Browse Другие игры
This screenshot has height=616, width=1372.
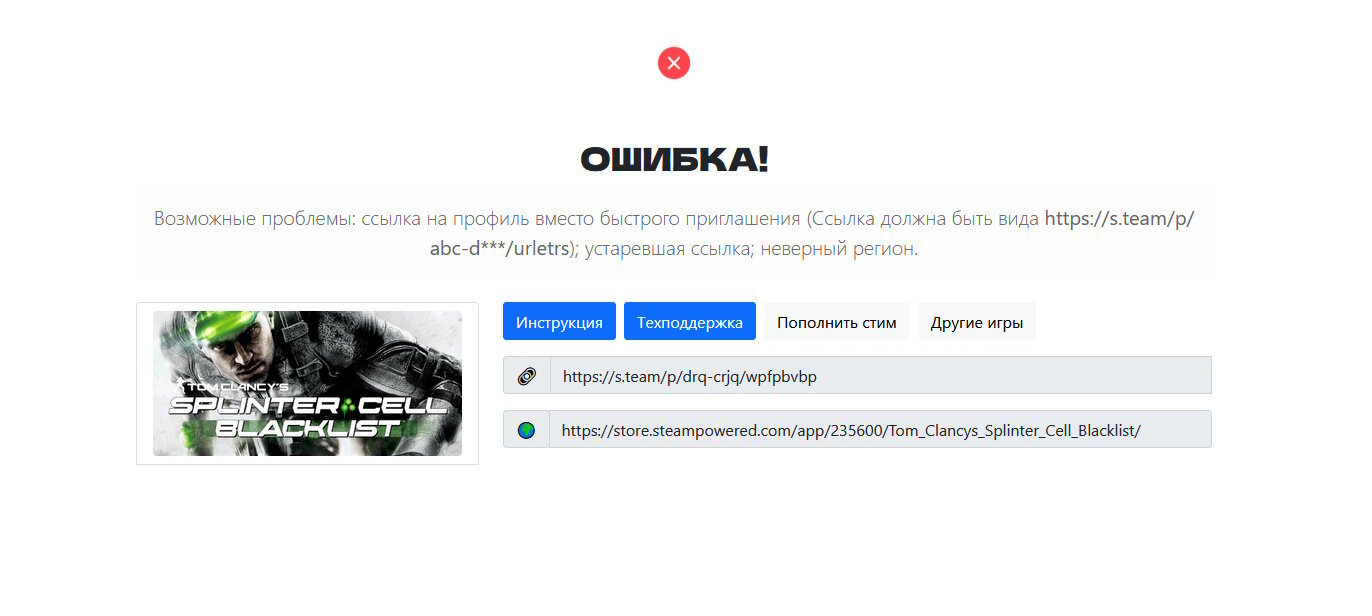pyautogui.click(x=977, y=322)
